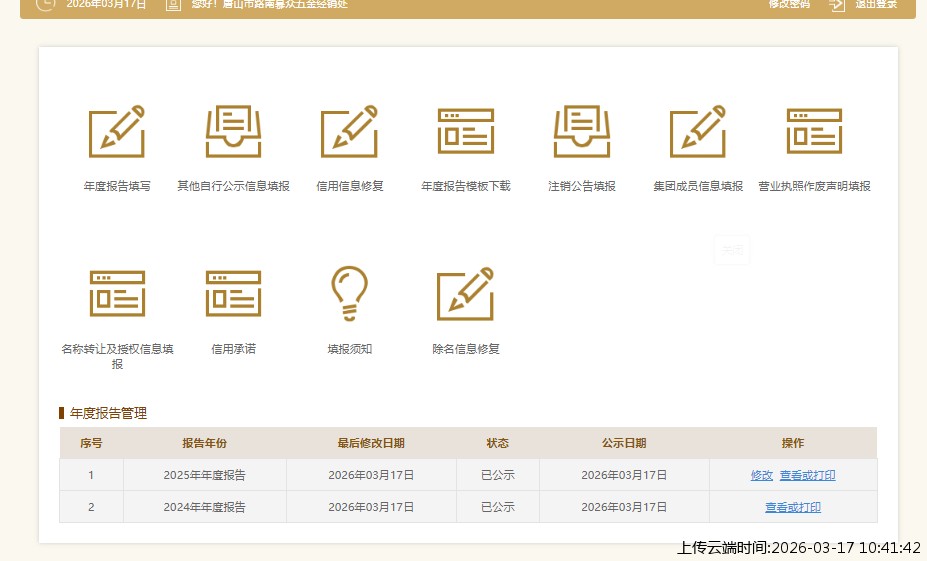Select the 2024年年度报告 cell
927x561 pixels.
205,507
